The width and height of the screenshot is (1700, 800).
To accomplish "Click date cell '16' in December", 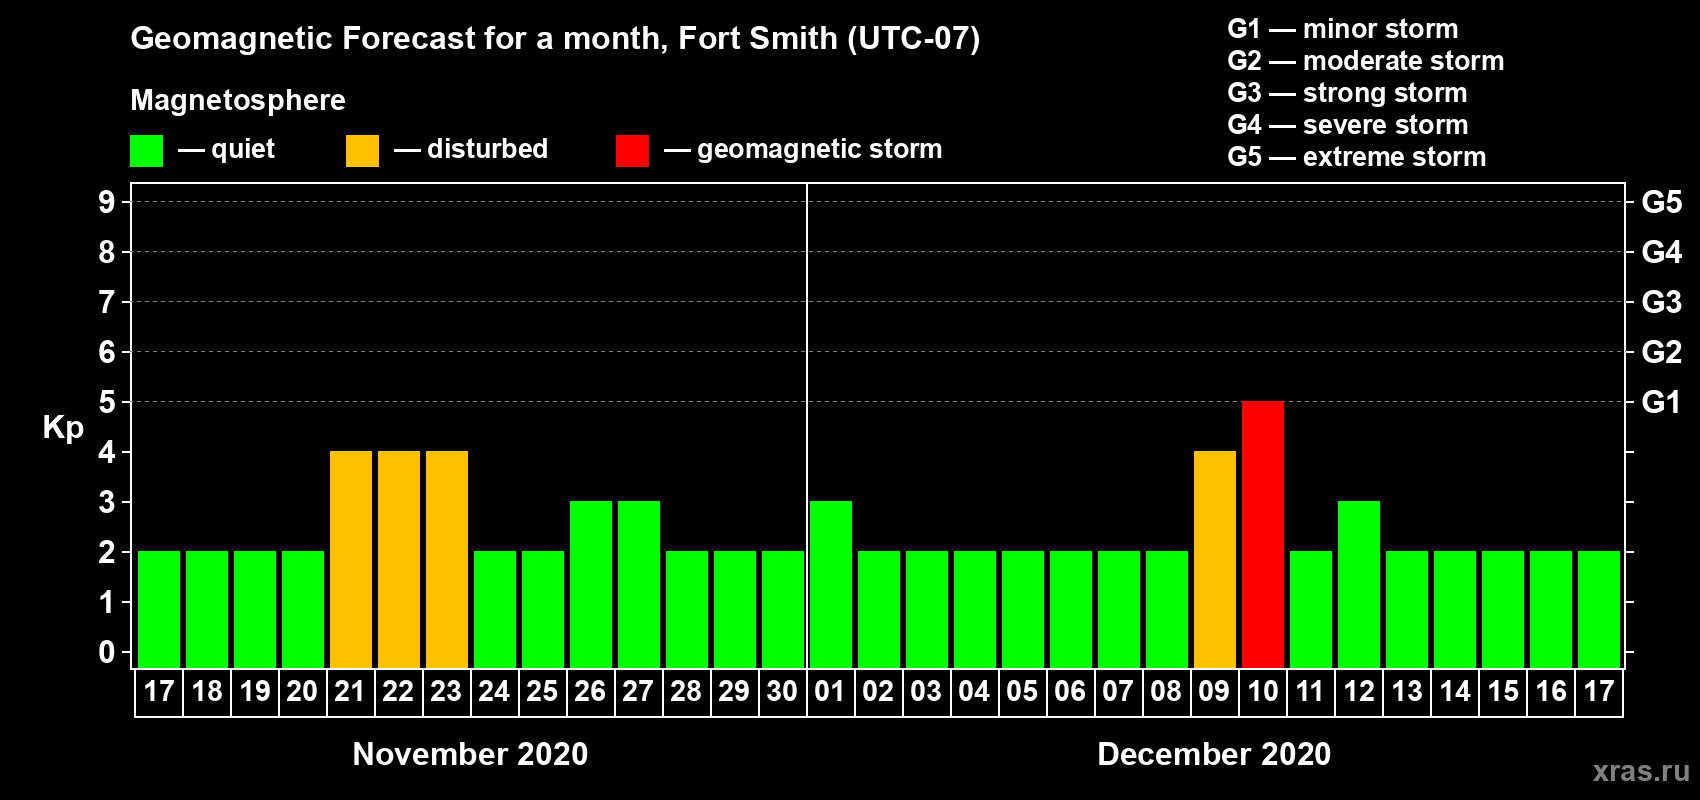I will [1551, 692].
